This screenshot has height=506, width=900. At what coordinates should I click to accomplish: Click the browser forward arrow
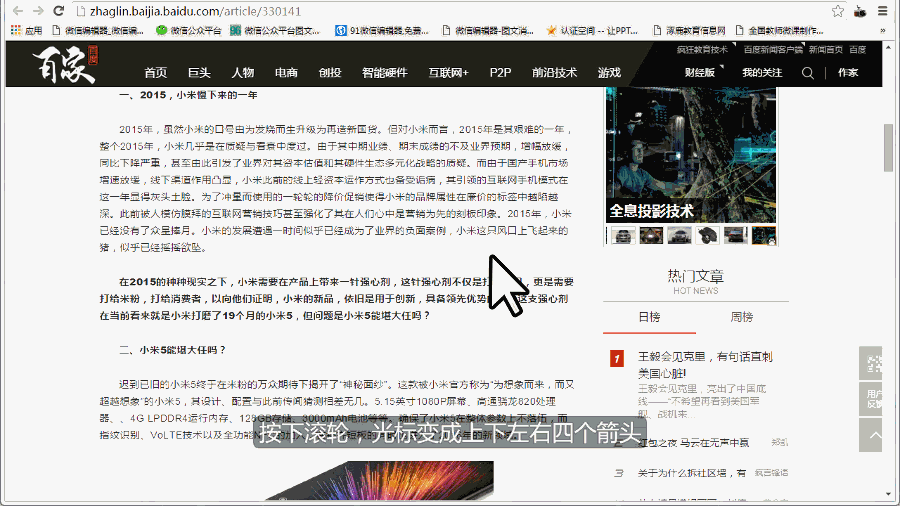pyautogui.click(x=38, y=11)
